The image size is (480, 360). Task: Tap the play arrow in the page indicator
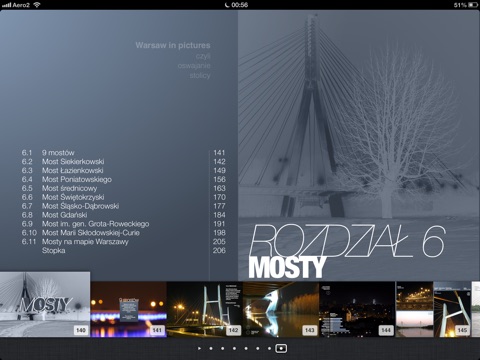(x=199, y=348)
